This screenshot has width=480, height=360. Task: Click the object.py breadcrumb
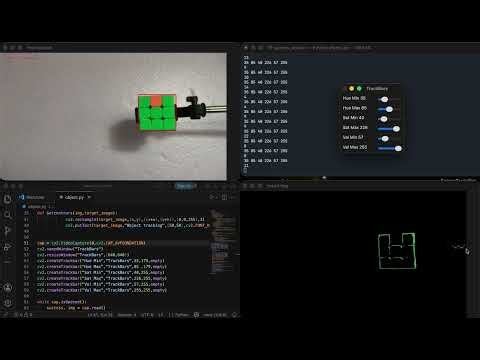(36, 207)
